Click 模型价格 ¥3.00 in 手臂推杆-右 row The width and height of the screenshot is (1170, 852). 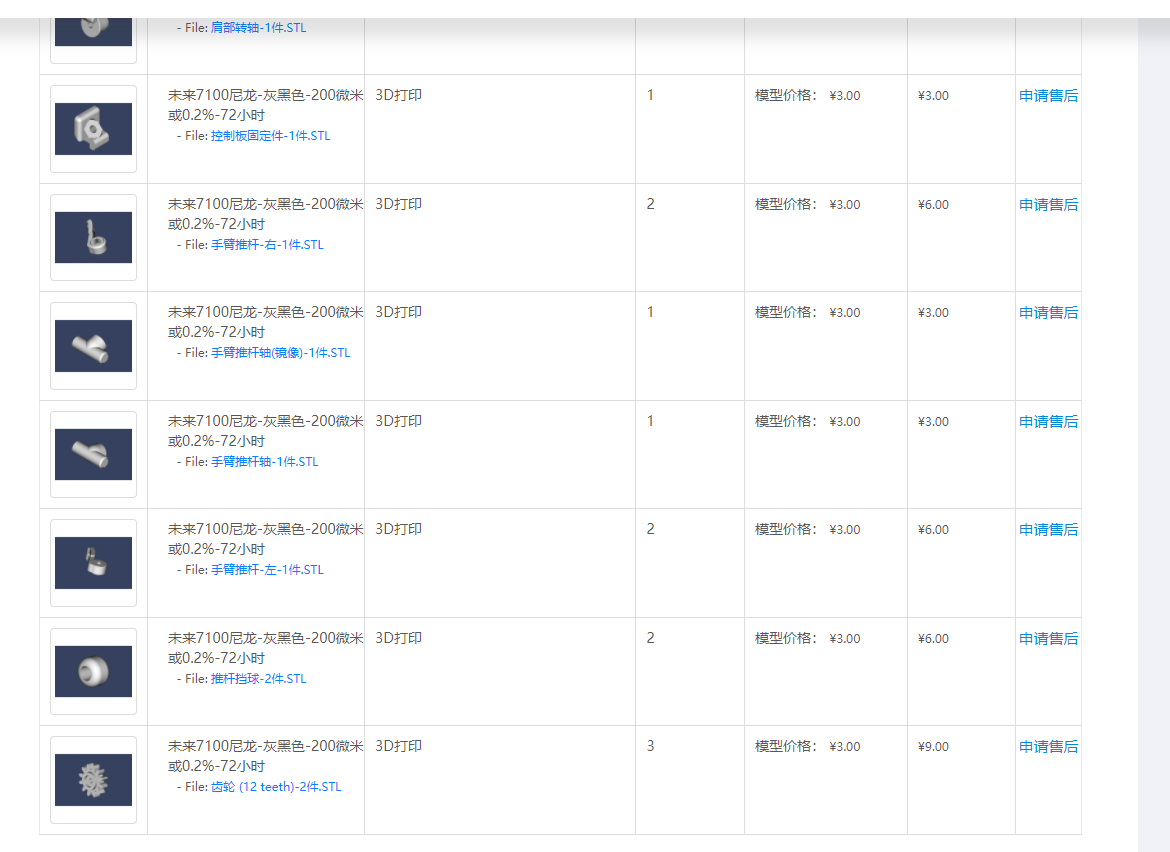807,204
